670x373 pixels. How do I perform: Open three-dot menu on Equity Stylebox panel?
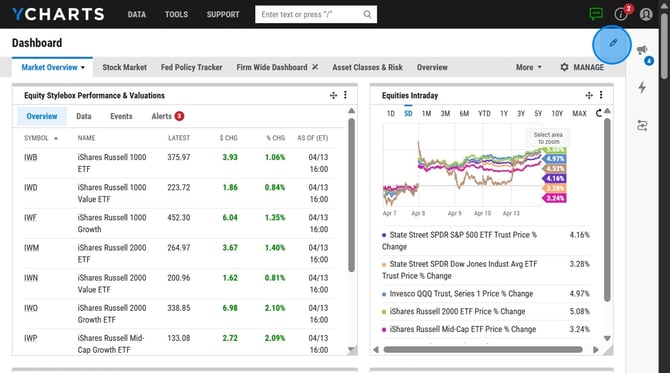pyautogui.click(x=345, y=95)
